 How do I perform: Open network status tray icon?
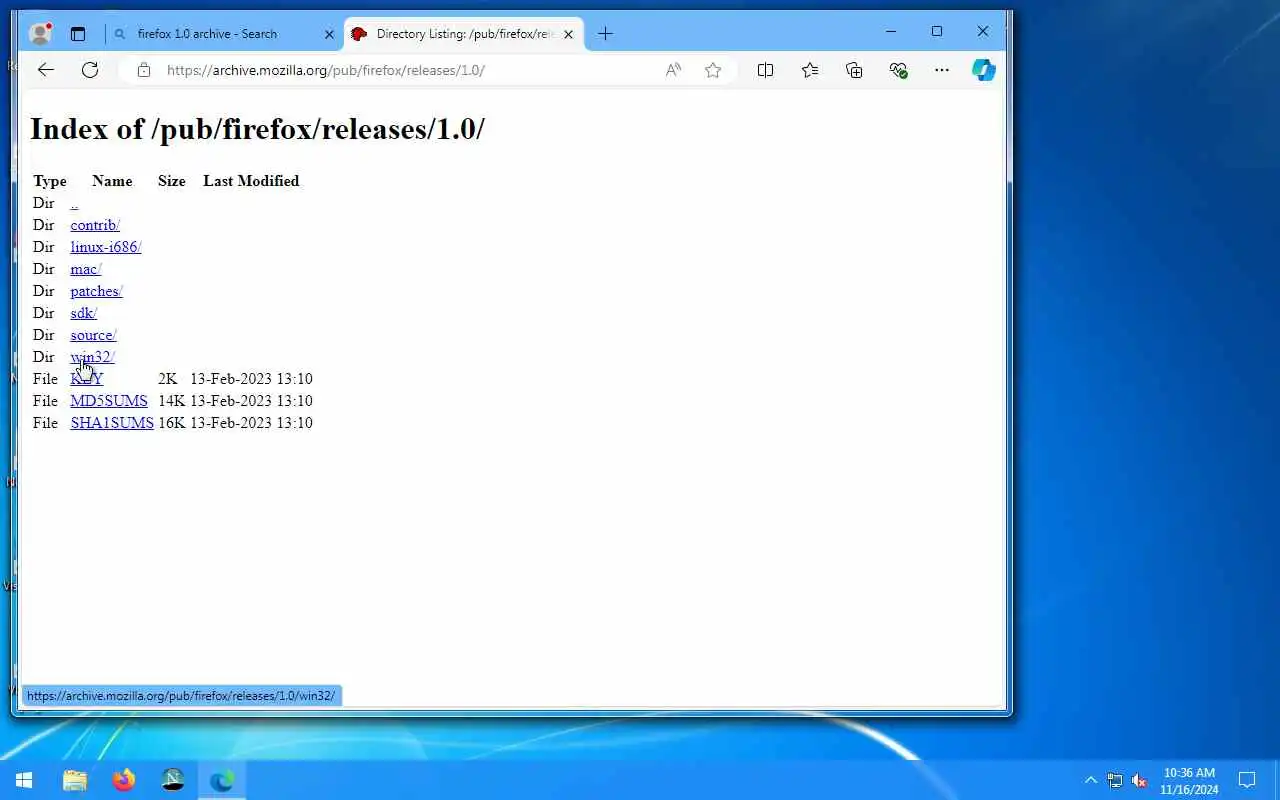[x=1115, y=780]
